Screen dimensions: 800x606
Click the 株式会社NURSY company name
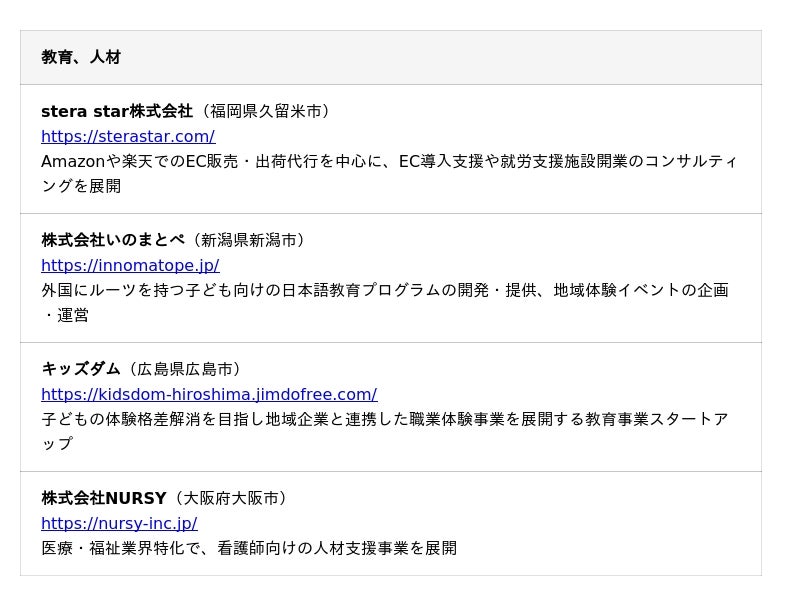pyautogui.click(x=104, y=498)
